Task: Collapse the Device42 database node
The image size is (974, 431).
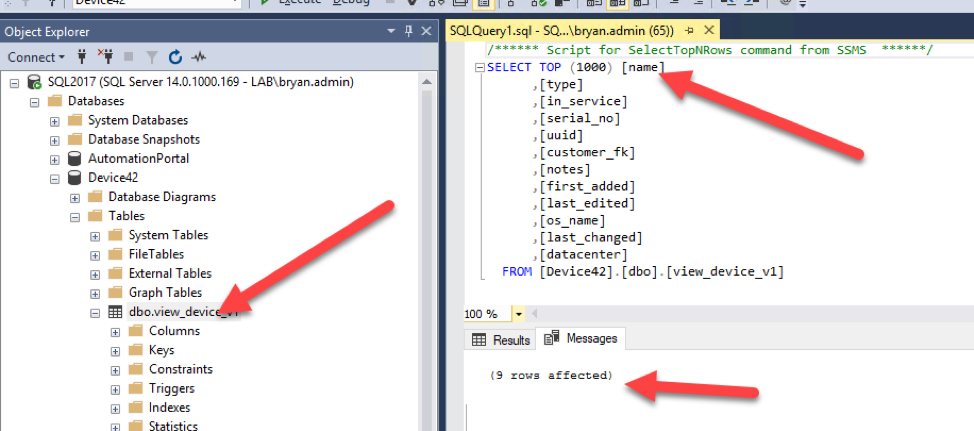Action: click(55, 178)
